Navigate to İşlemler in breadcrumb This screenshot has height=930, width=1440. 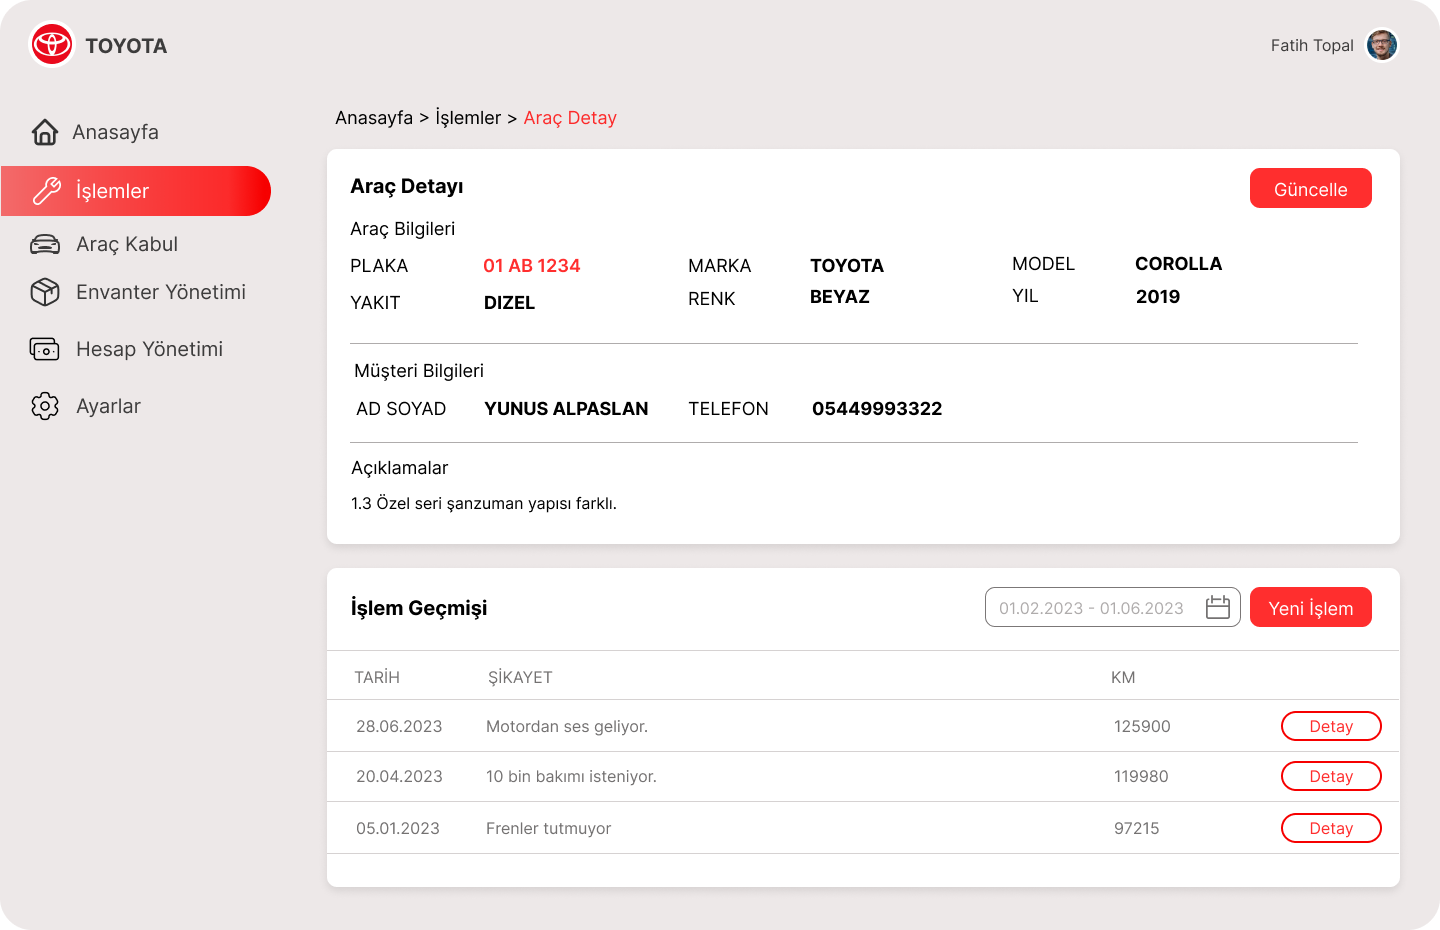point(468,118)
